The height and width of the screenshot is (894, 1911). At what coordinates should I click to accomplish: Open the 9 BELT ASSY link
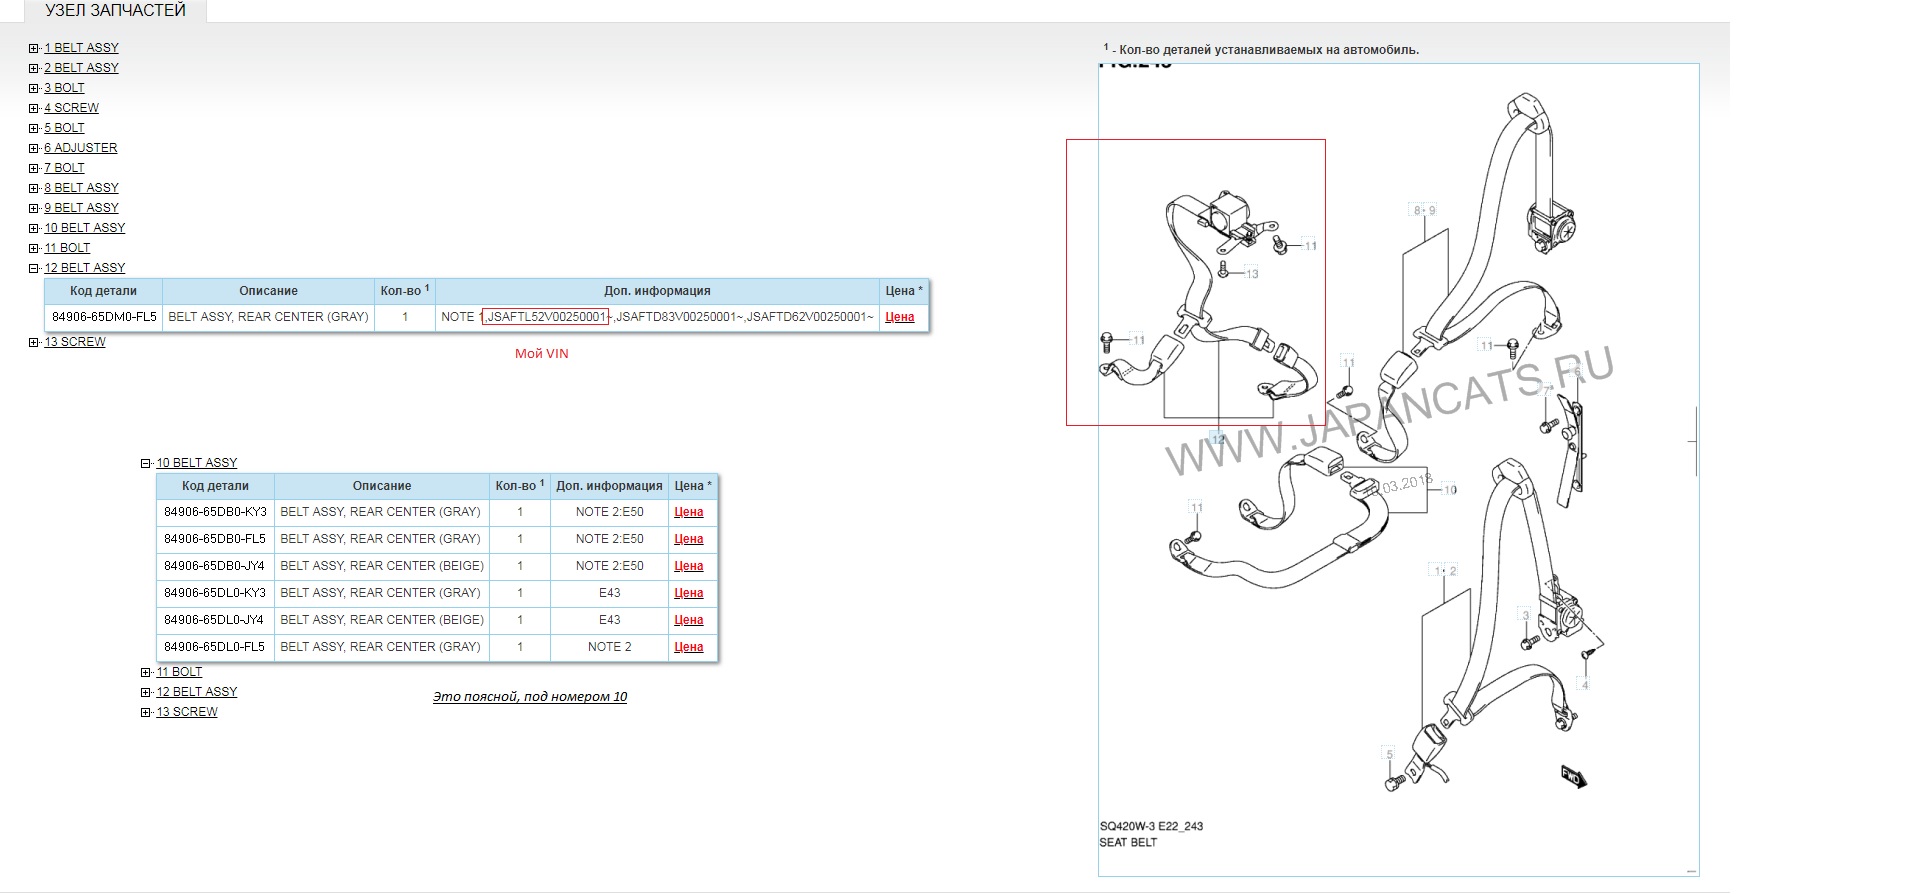(x=81, y=208)
